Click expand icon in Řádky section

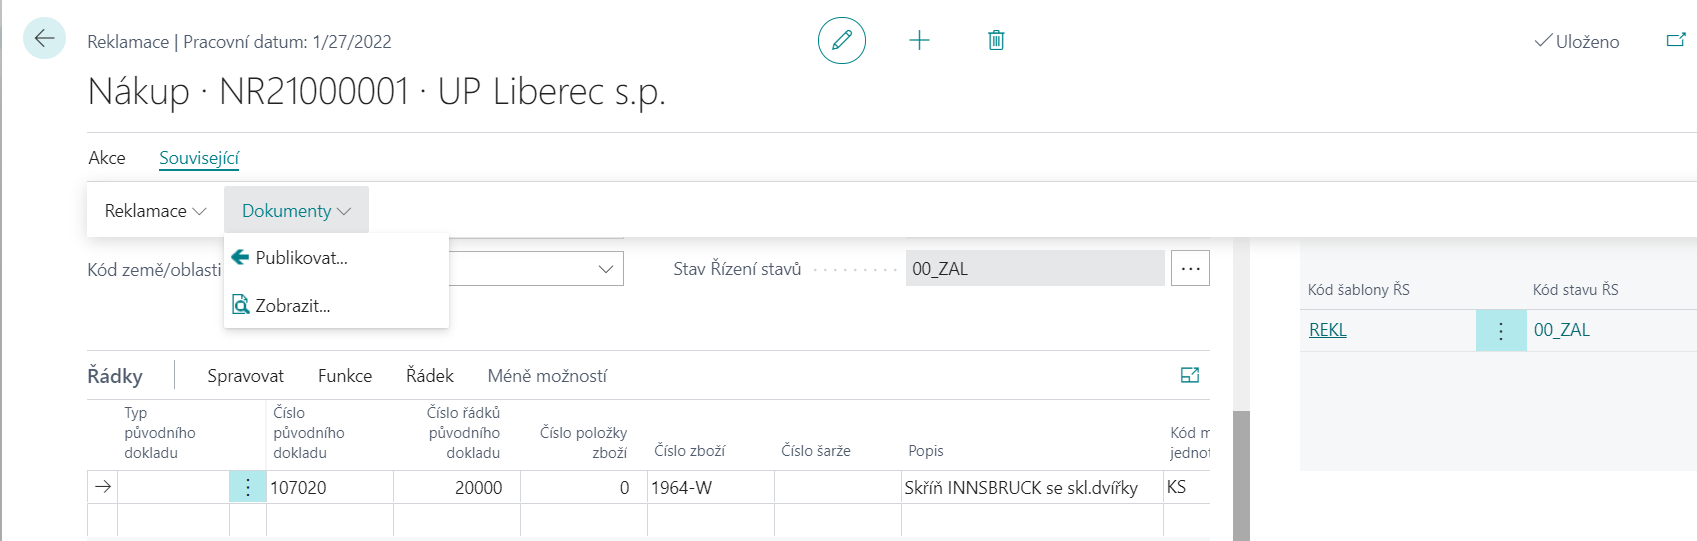[x=1190, y=375]
